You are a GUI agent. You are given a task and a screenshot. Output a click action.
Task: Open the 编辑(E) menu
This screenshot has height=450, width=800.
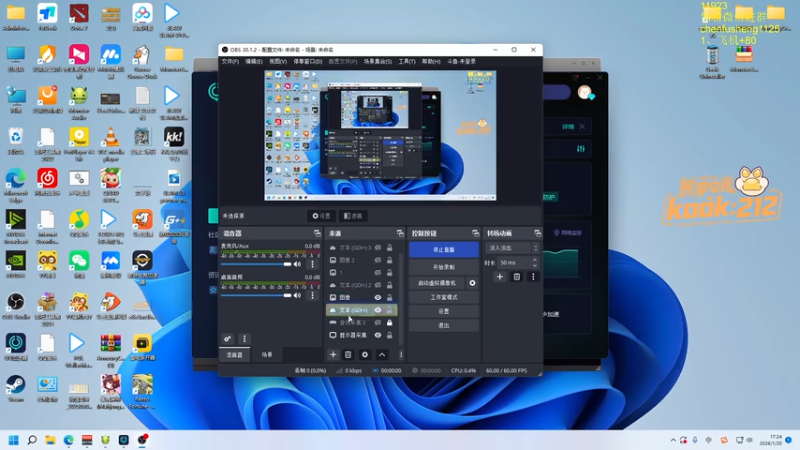pyautogui.click(x=254, y=61)
